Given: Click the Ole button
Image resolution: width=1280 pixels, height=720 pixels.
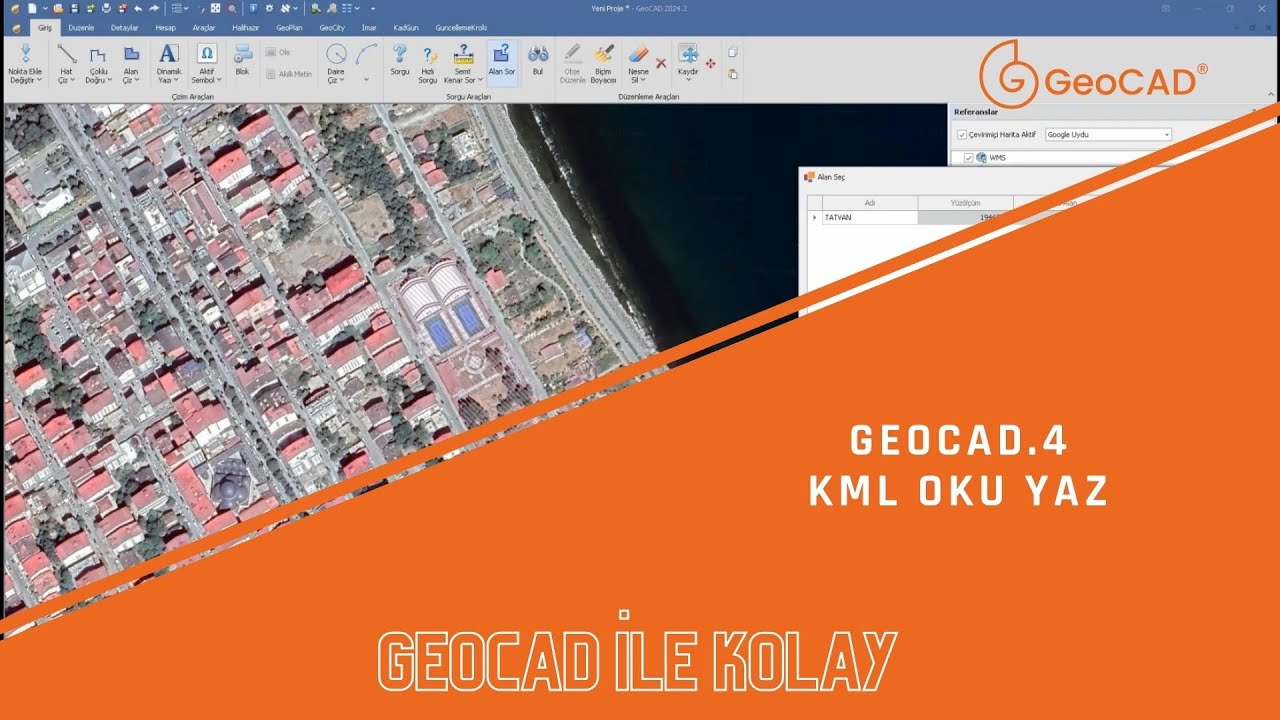Looking at the screenshot, I should click(278, 52).
